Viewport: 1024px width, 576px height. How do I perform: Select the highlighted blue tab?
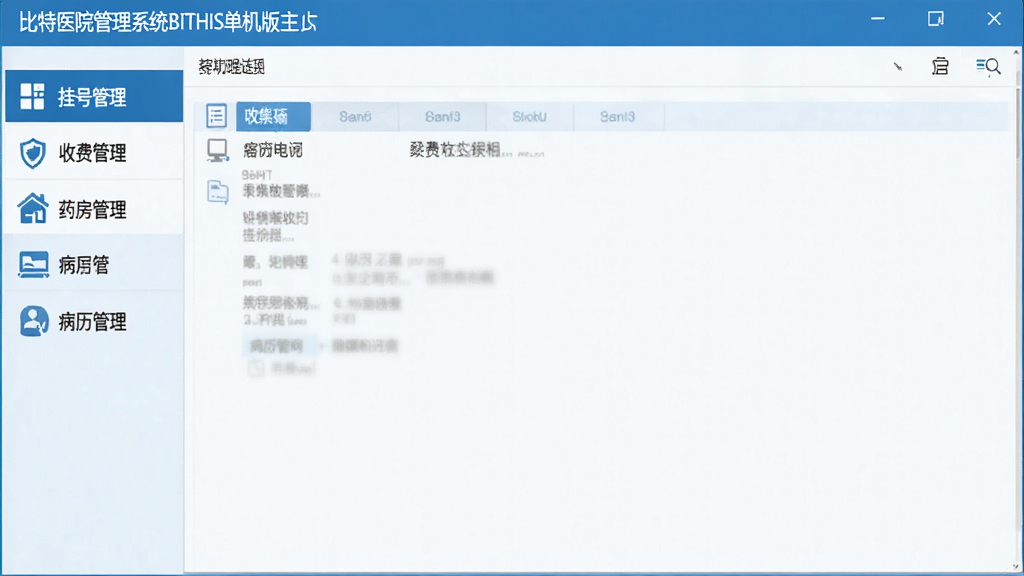point(274,116)
